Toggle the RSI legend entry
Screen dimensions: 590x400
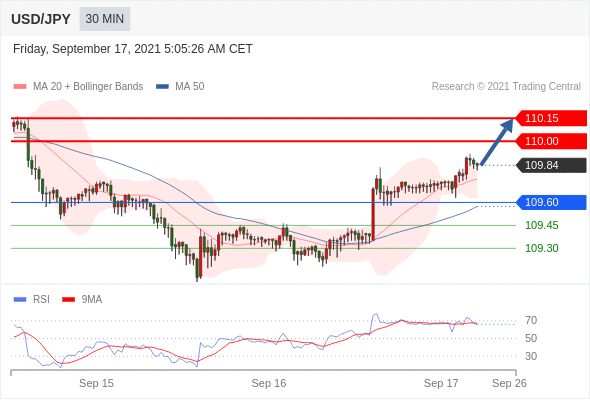(32, 300)
